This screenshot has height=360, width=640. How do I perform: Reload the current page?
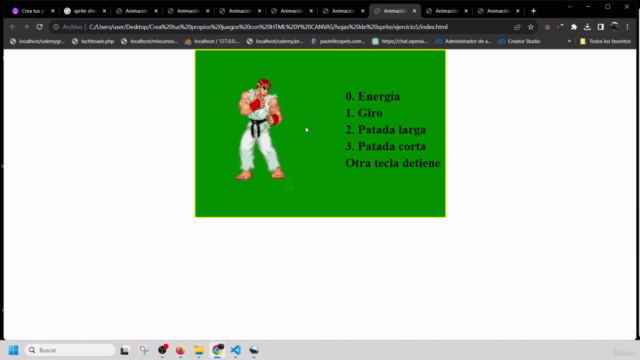pyautogui.click(x=40, y=27)
